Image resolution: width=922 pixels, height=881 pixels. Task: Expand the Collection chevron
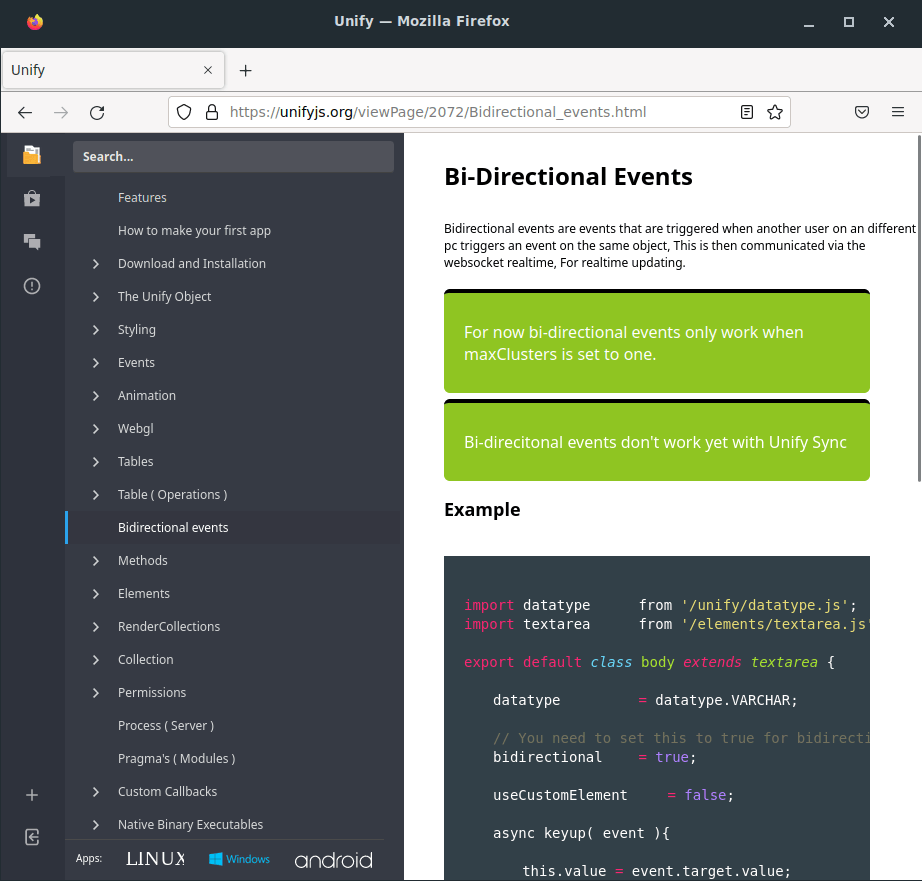click(x=96, y=660)
